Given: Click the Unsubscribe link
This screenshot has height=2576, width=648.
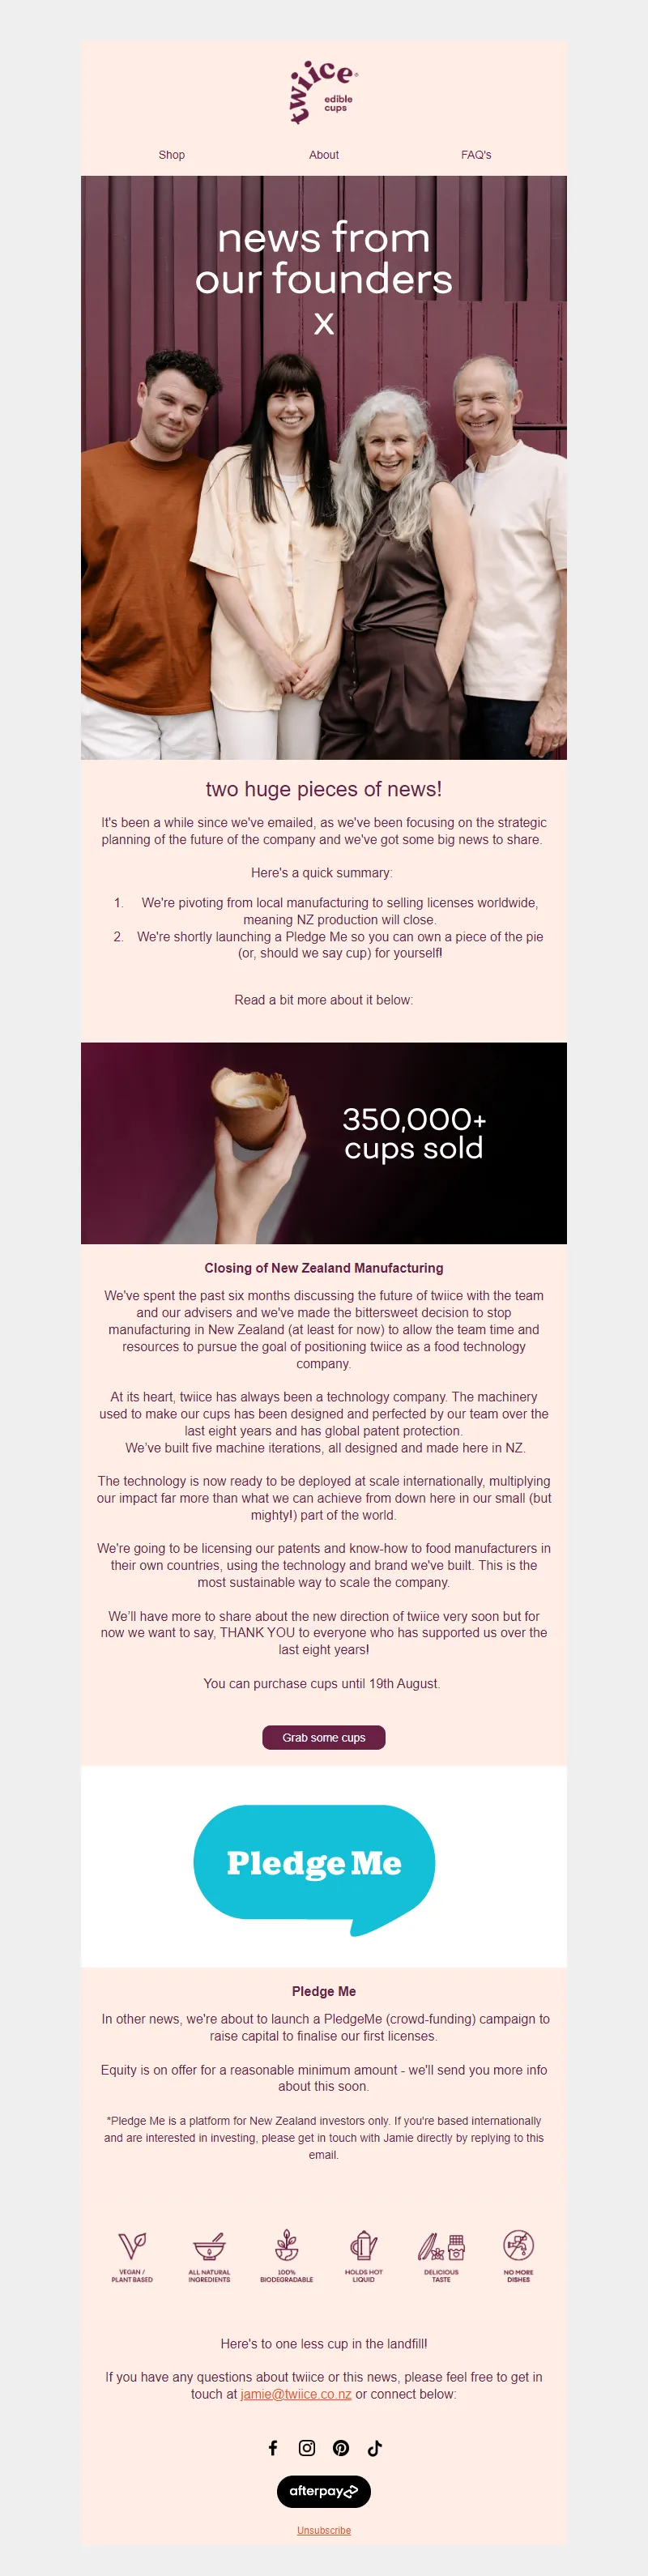Looking at the screenshot, I should pos(324,2529).
